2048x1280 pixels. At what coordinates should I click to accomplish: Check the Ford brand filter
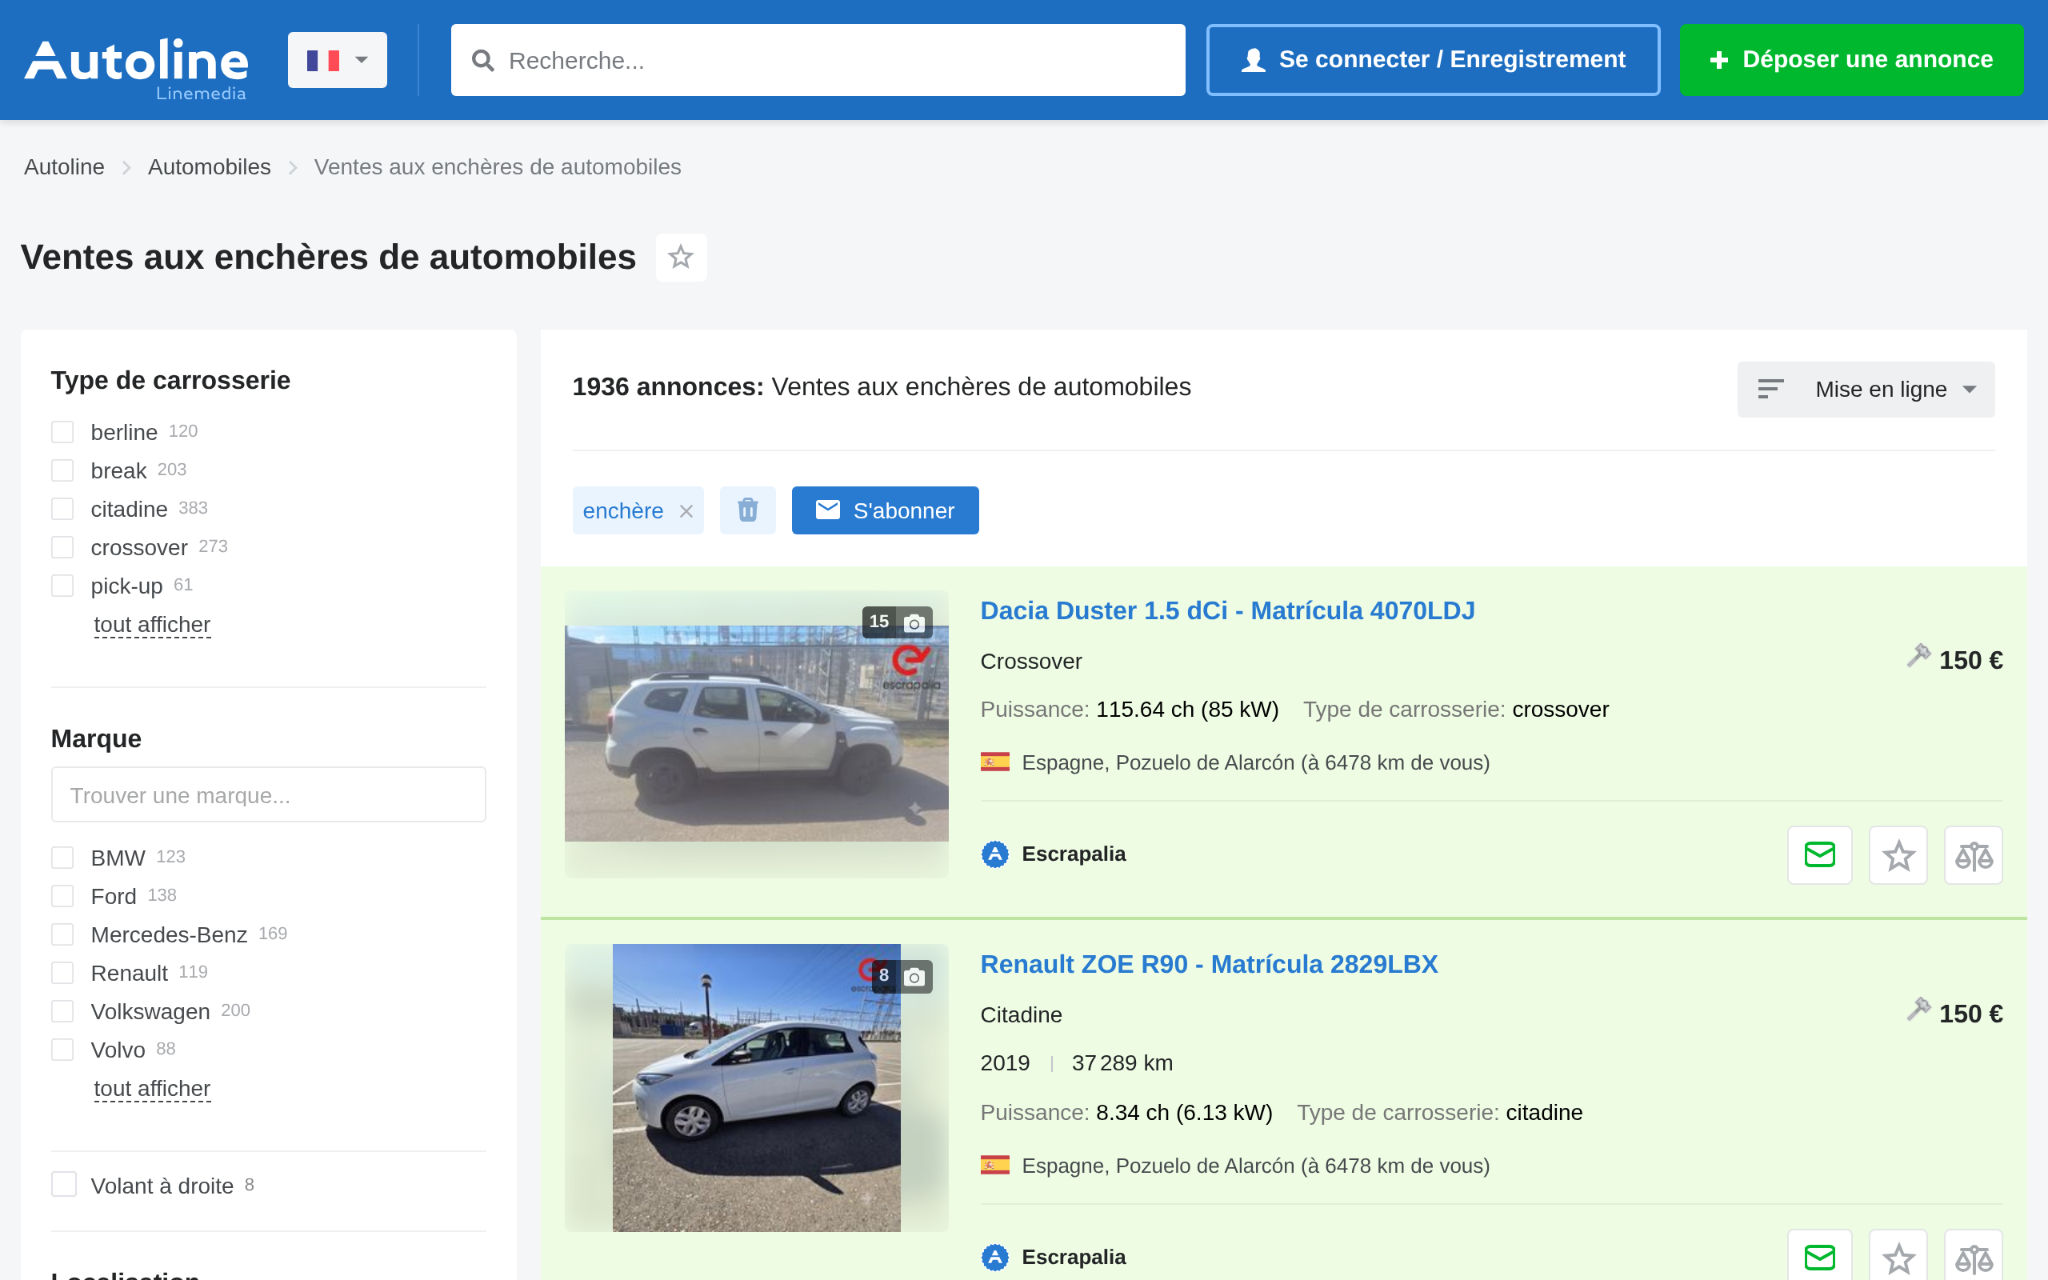click(63, 896)
